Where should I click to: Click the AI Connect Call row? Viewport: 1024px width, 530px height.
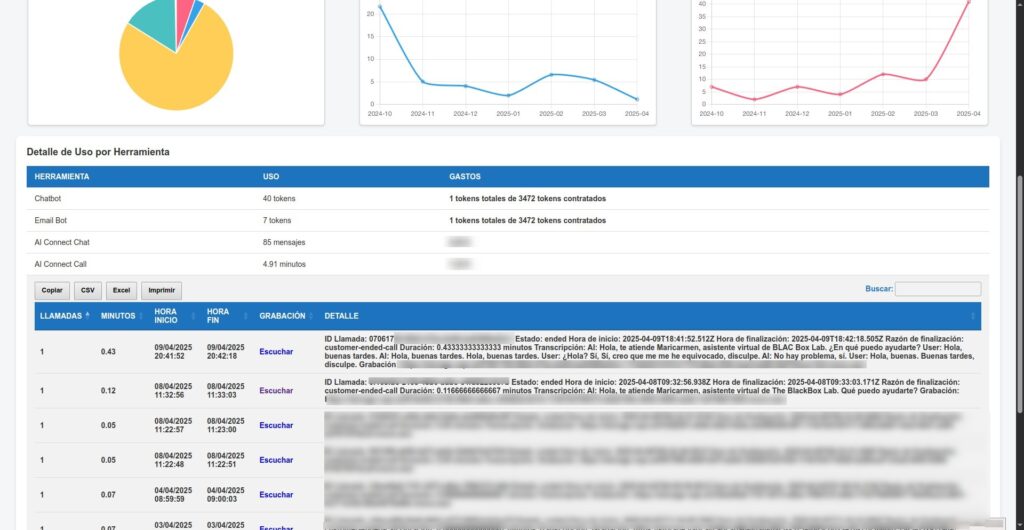(507, 264)
